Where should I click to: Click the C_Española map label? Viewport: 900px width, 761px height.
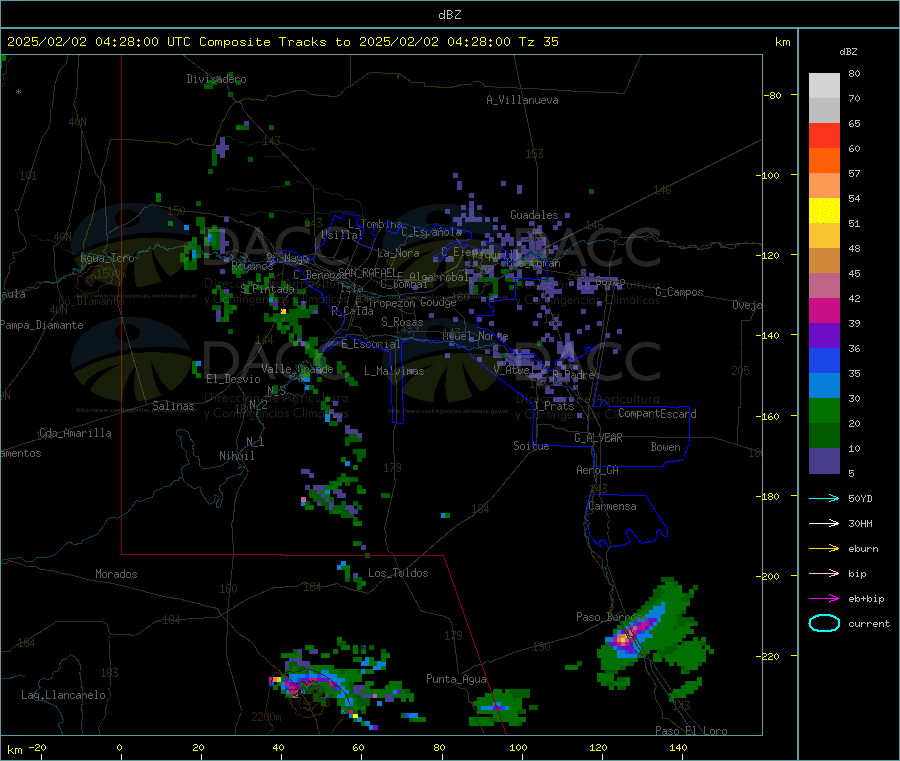tap(431, 232)
